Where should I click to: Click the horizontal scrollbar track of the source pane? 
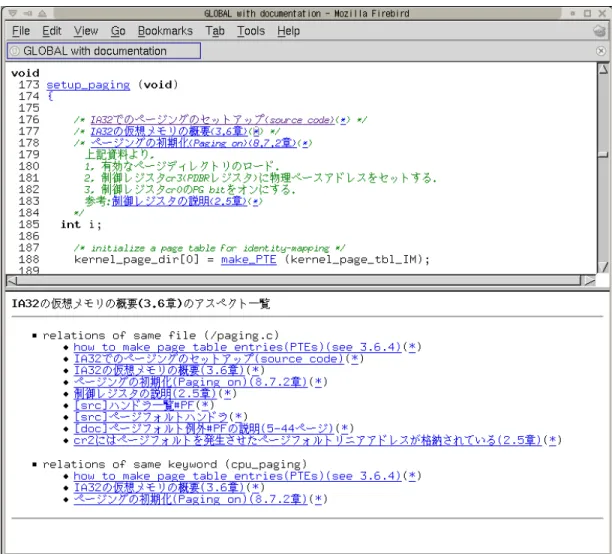click(x=299, y=280)
